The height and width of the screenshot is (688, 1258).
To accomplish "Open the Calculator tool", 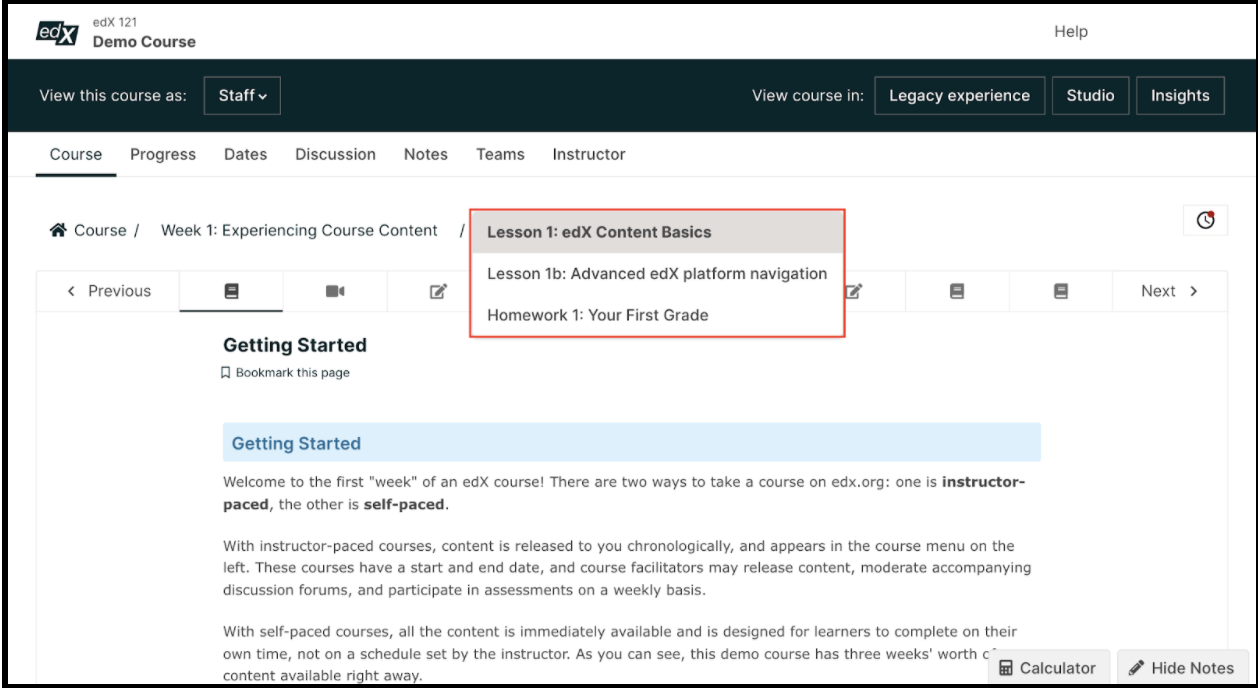I will [1048, 668].
